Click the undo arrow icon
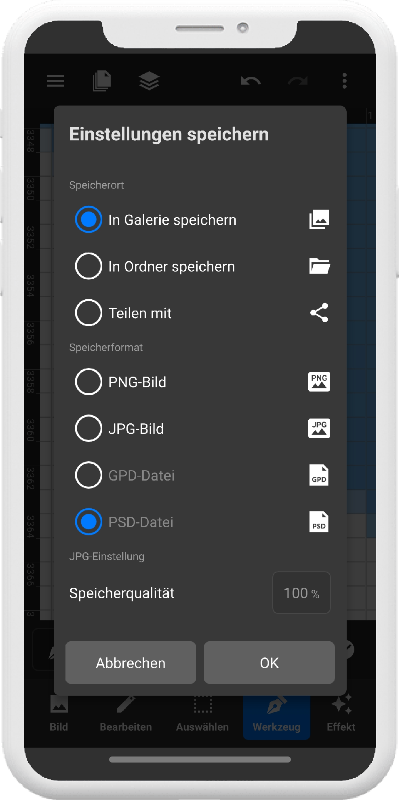This screenshot has width=400, height=800. [251, 81]
